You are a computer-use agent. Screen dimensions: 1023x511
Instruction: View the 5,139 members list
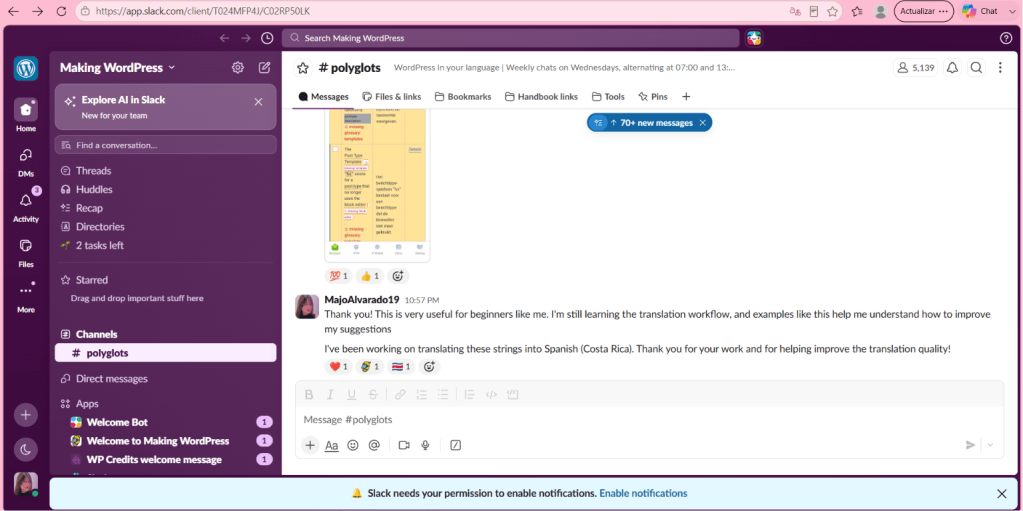coord(916,68)
